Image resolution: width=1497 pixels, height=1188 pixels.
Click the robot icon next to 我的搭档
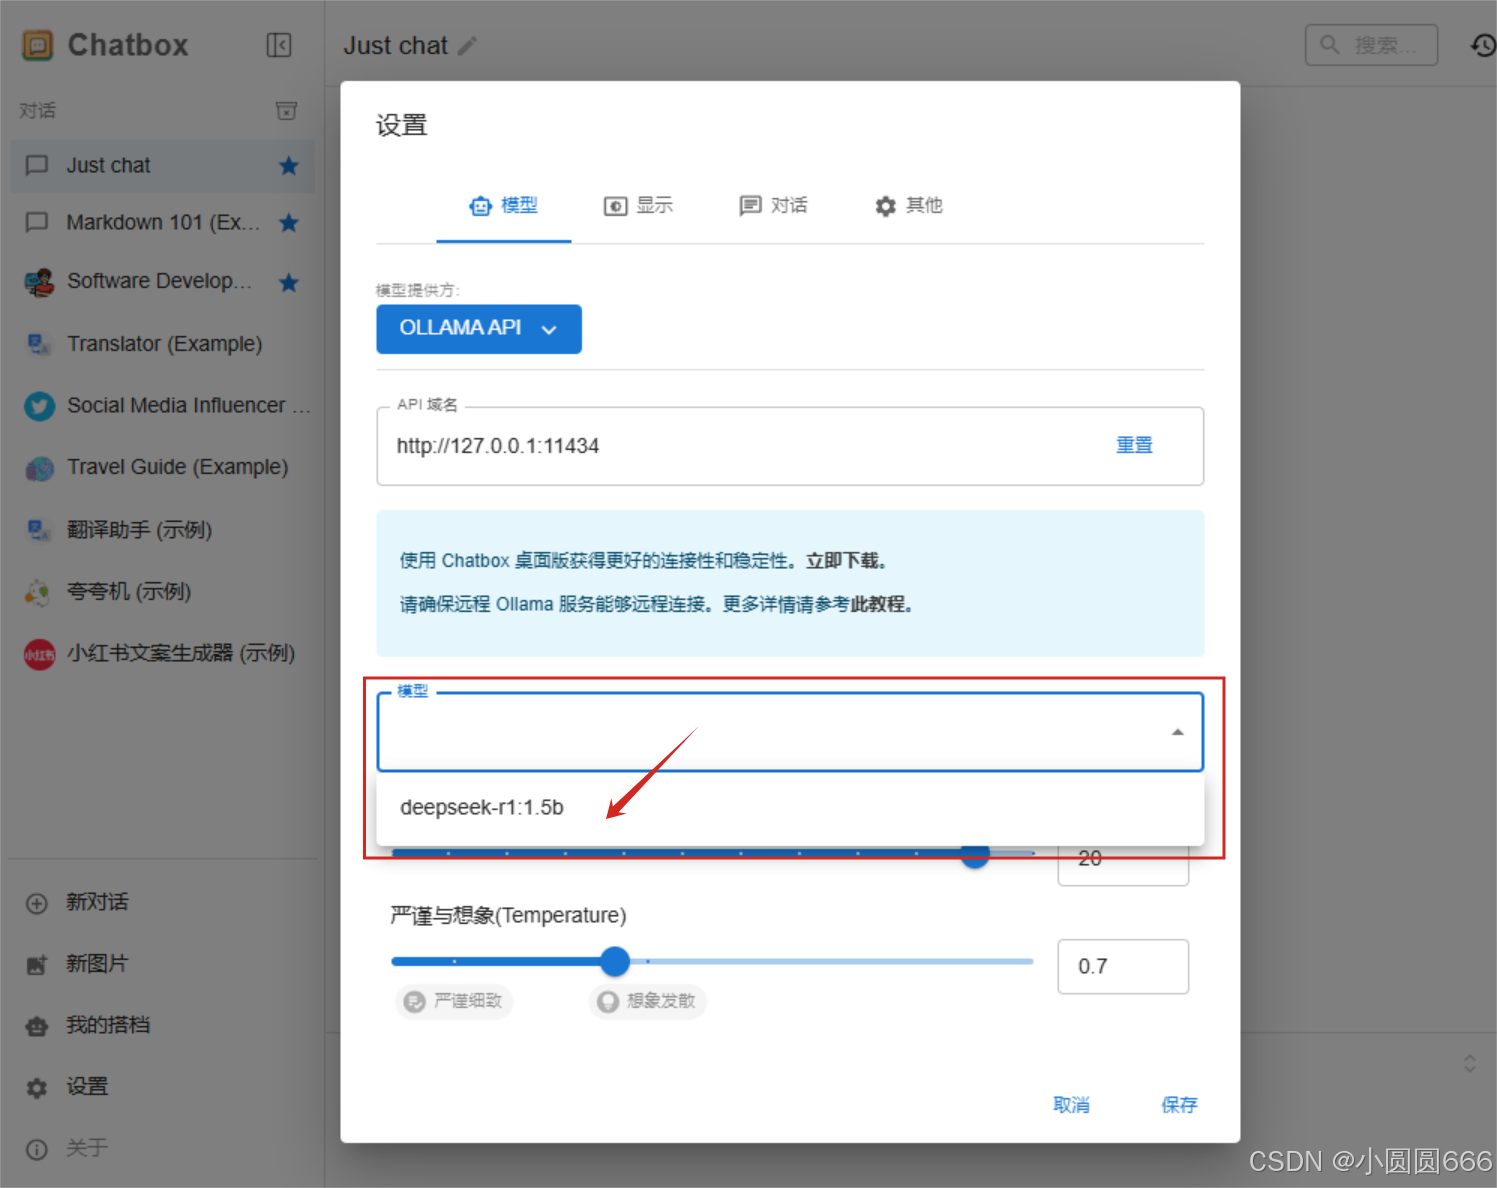click(x=37, y=1027)
